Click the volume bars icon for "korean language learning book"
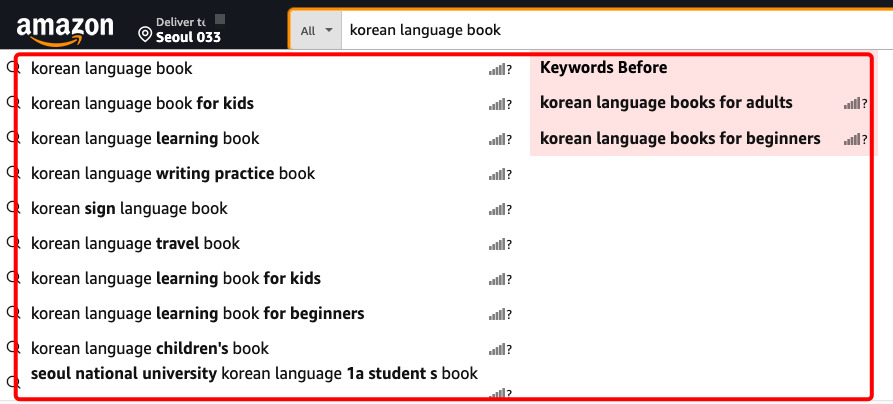Screen dimensions: 893x404 click(497, 140)
